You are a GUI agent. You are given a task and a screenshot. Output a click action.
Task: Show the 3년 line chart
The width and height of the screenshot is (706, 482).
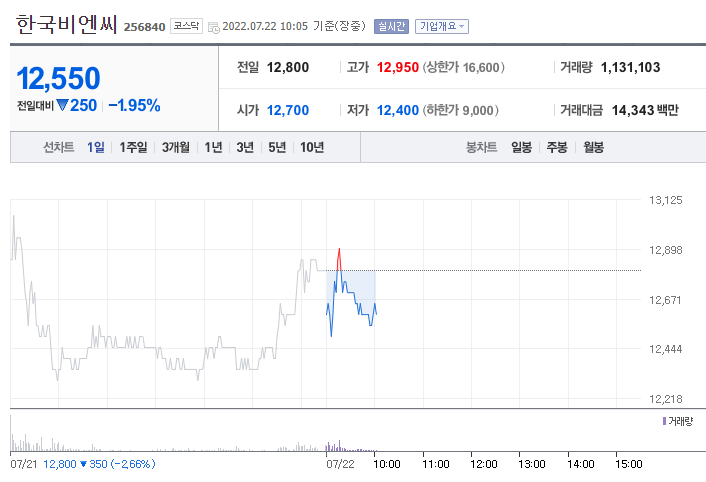tap(245, 147)
